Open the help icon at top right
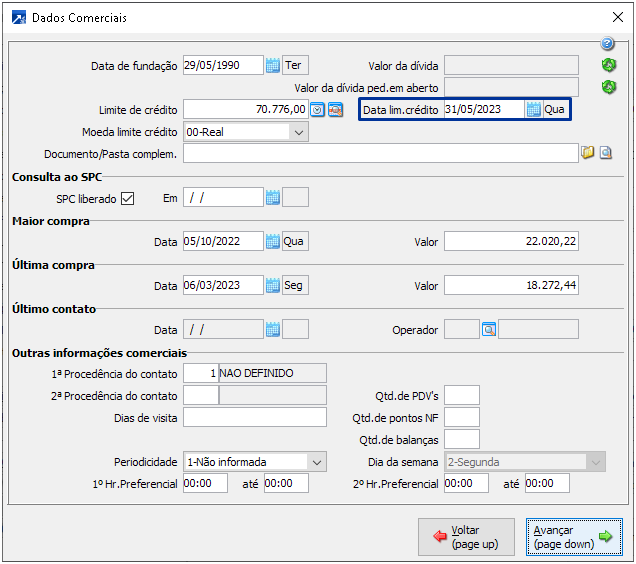The image size is (636, 564). click(607, 44)
